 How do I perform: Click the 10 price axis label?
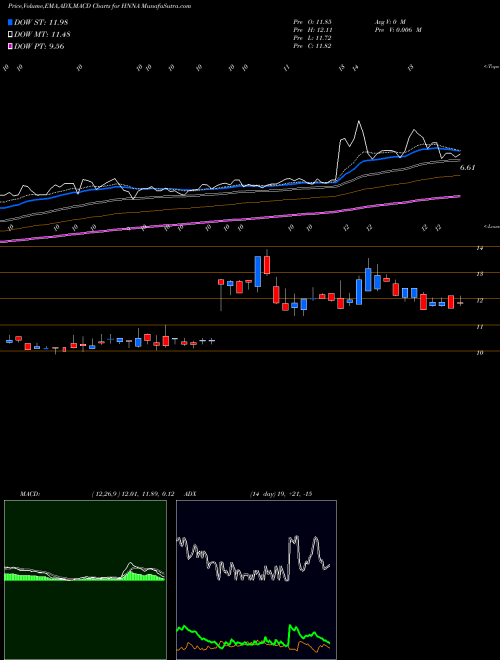point(479,353)
